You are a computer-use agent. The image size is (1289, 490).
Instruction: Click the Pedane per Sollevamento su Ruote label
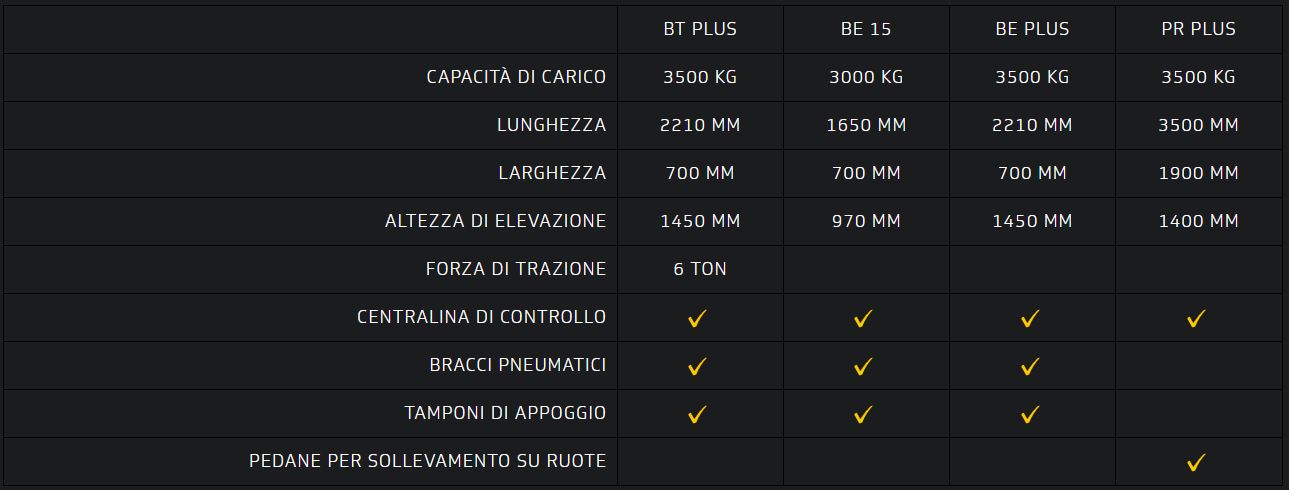(x=427, y=461)
